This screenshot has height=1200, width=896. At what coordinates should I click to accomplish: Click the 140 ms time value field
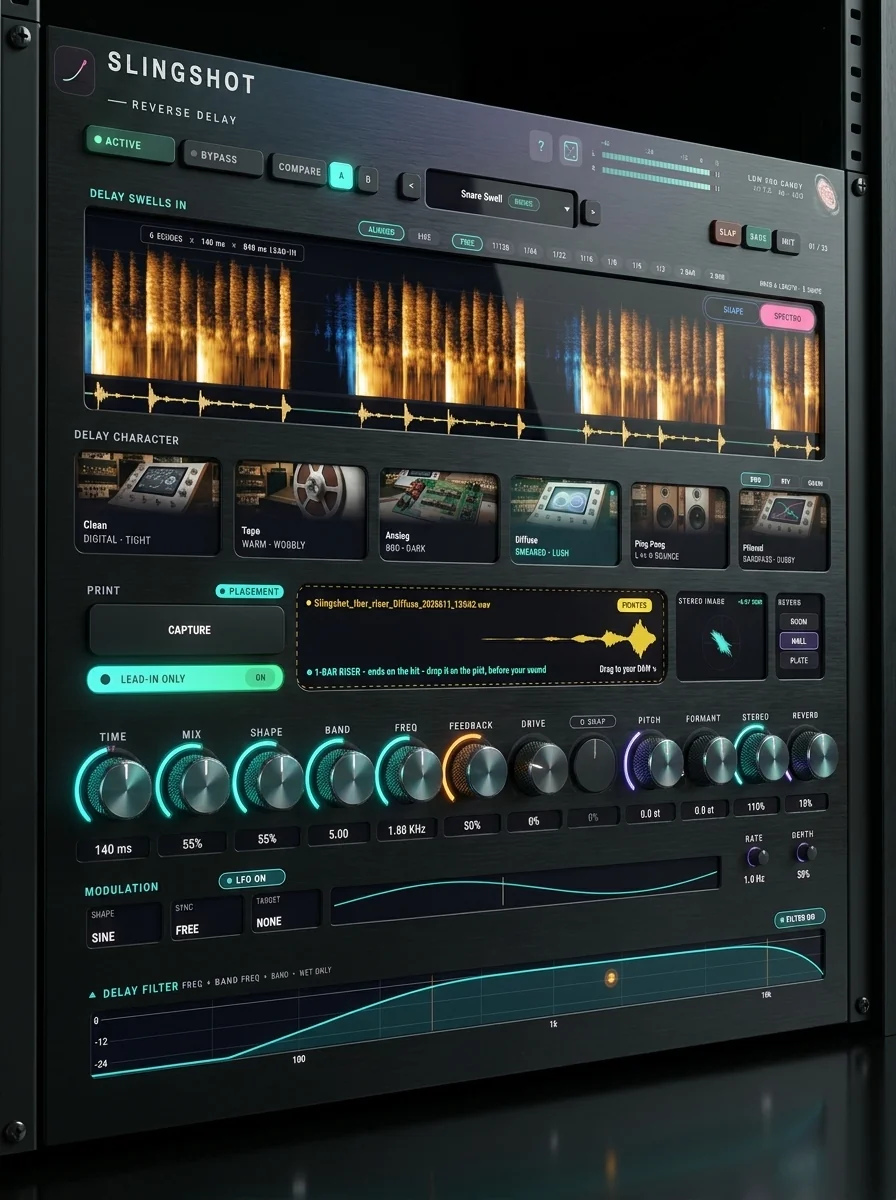coord(113,849)
